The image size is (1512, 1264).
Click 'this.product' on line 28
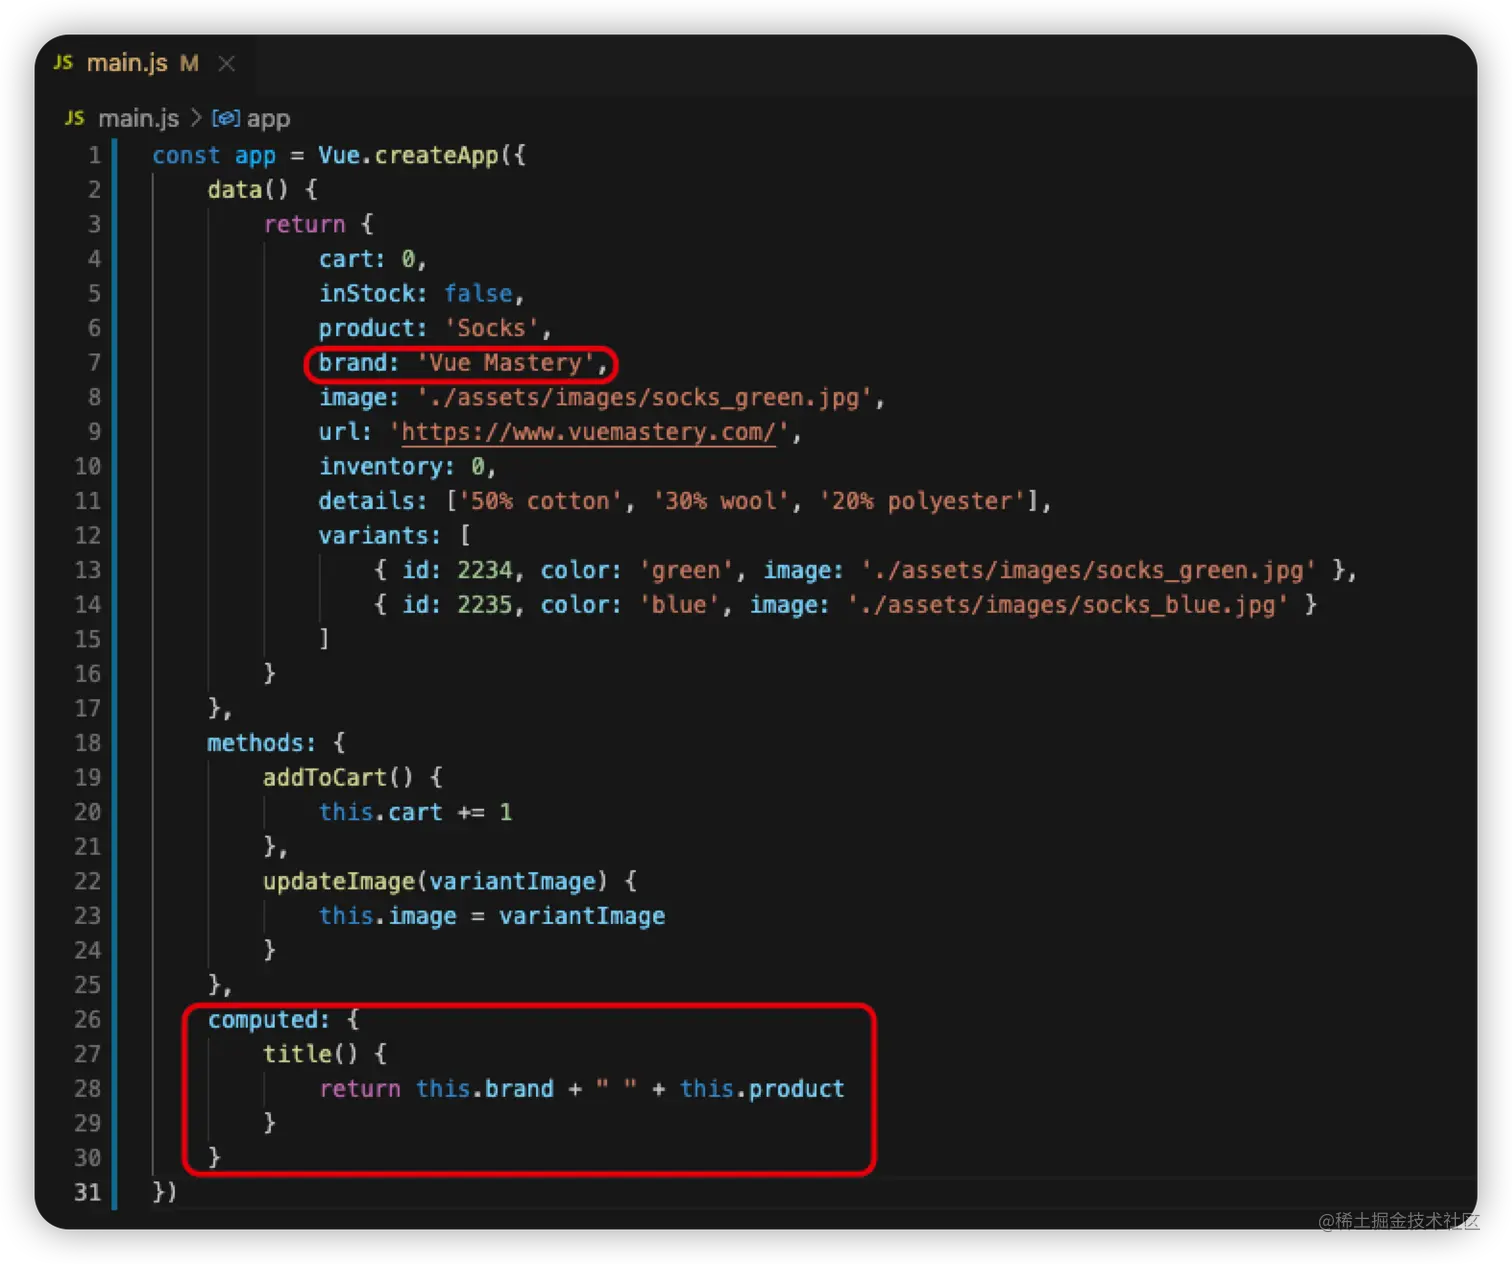tap(762, 1088)
